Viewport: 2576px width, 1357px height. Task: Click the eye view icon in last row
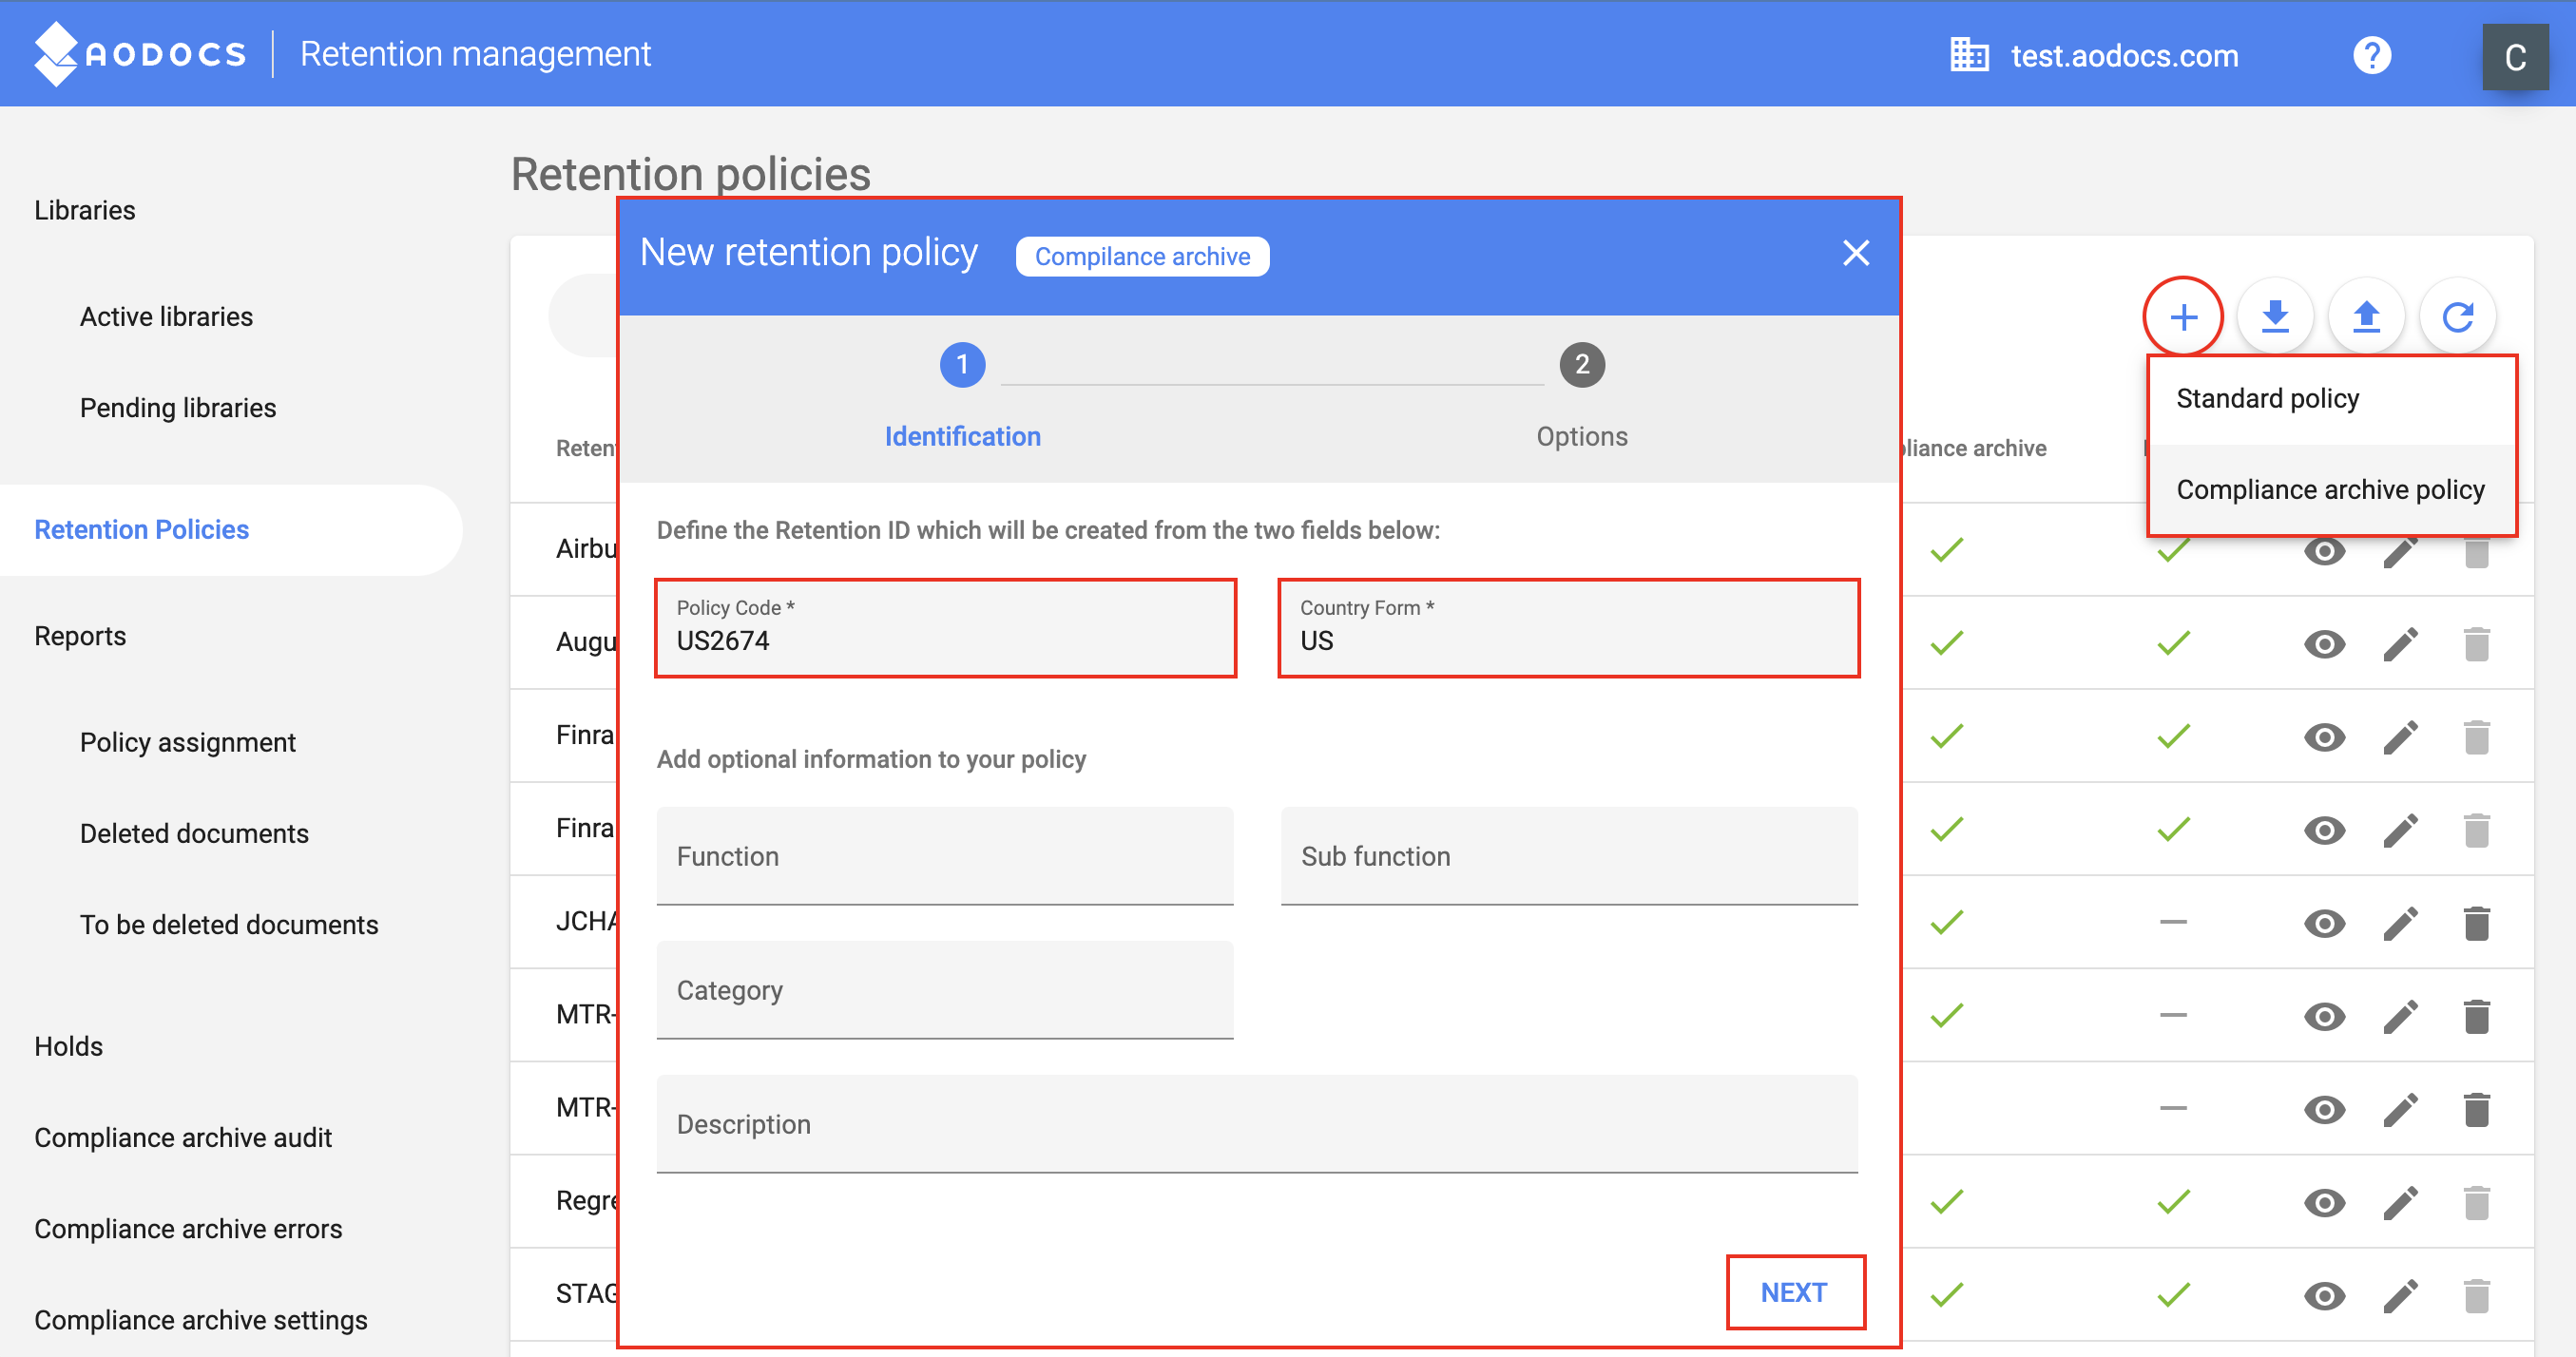(x=2324, y=1295)
